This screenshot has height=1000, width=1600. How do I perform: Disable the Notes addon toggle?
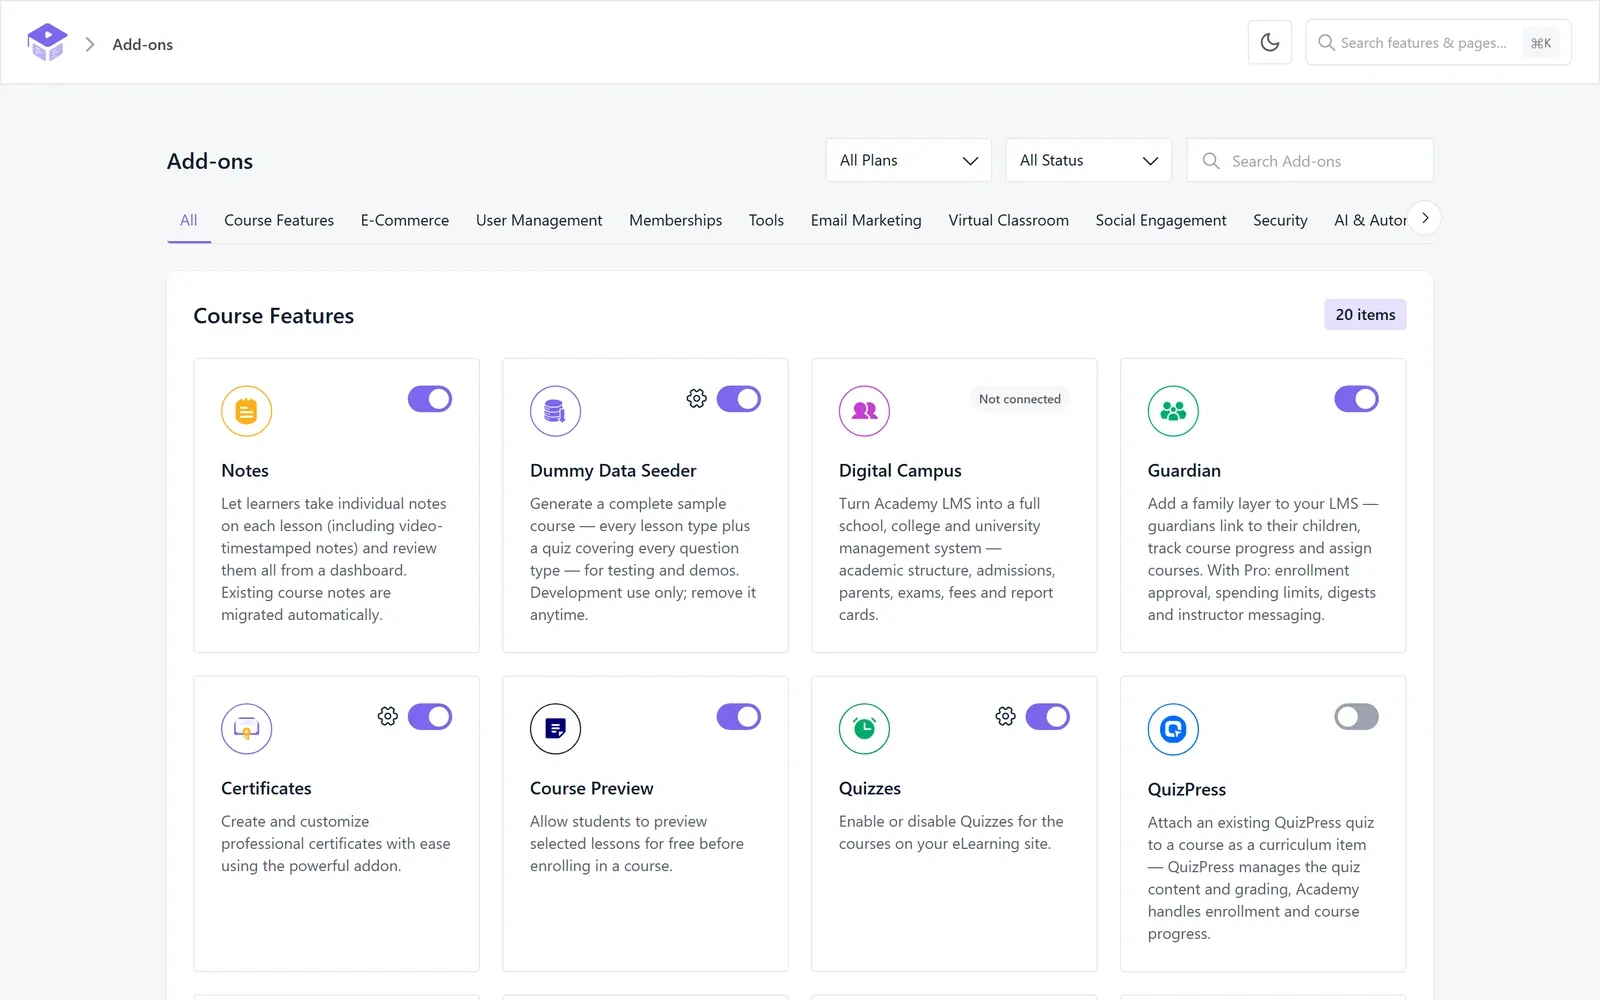pos(430,399)
